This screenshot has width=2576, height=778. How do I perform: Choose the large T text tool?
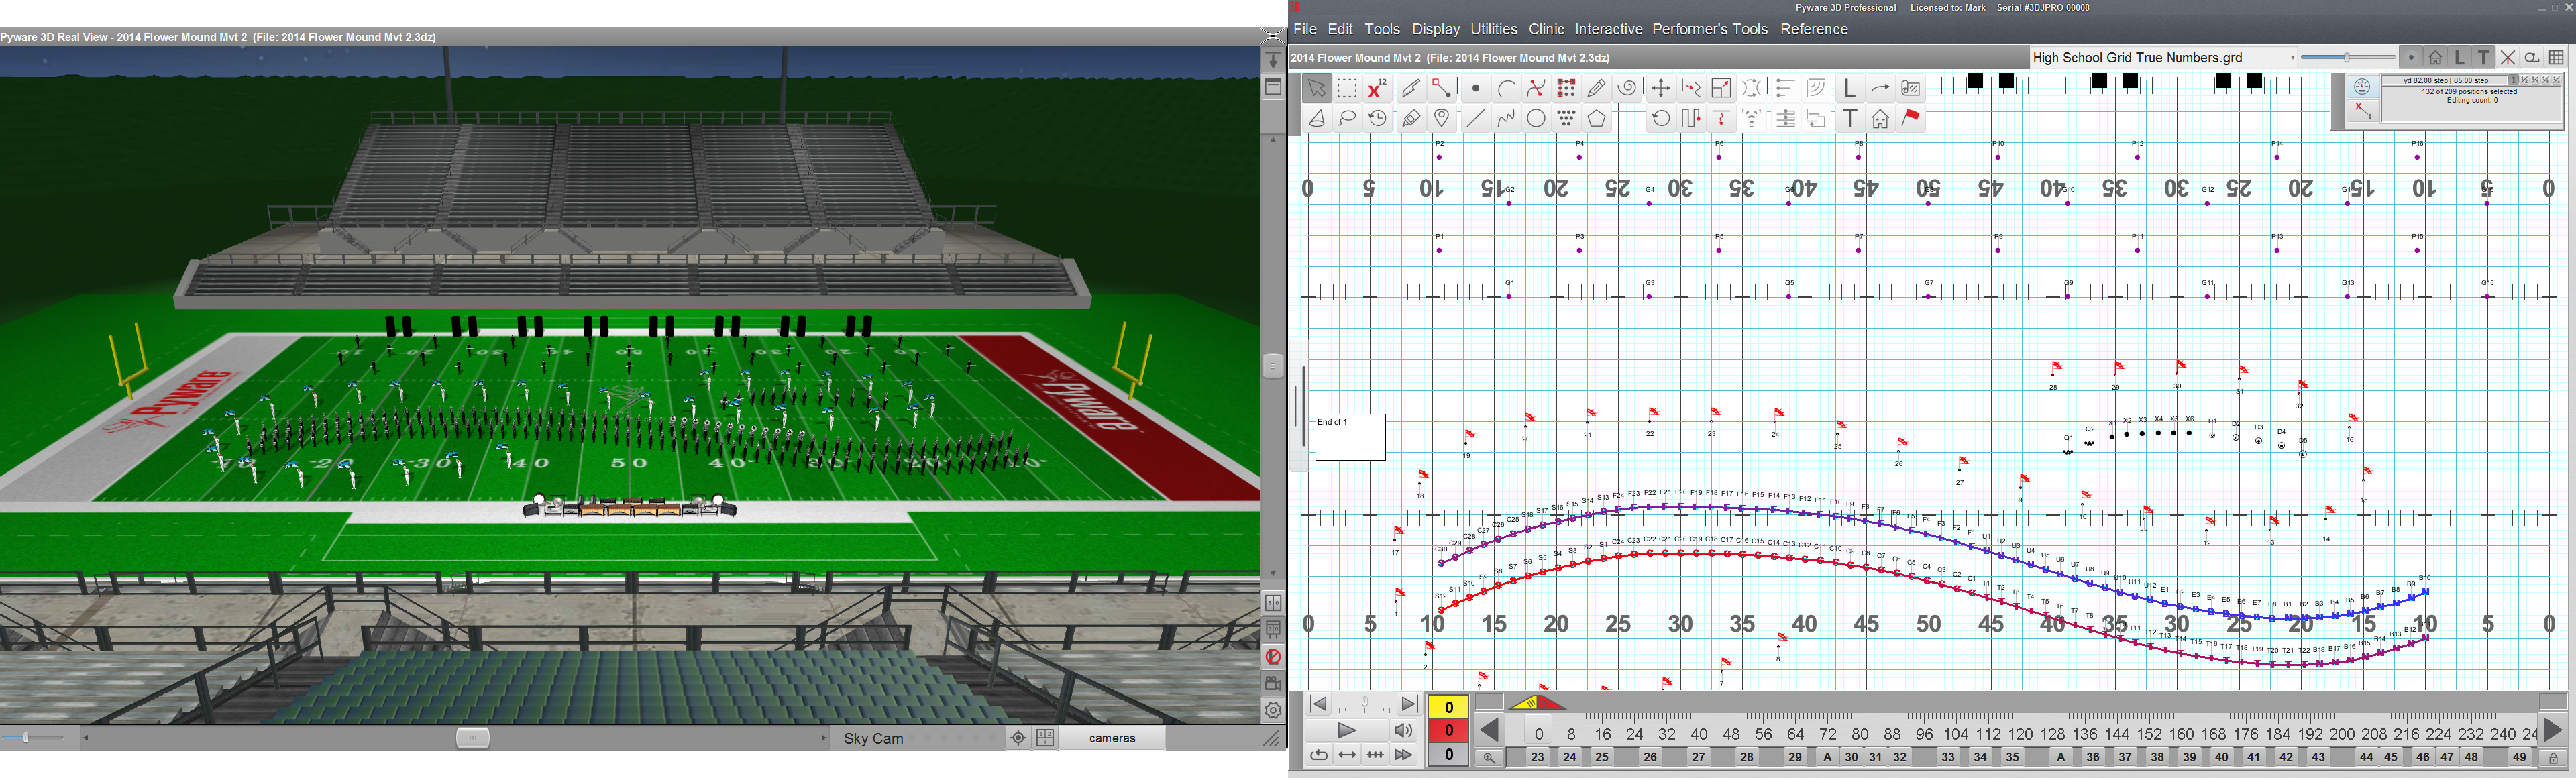click(x=1850, y=119)
